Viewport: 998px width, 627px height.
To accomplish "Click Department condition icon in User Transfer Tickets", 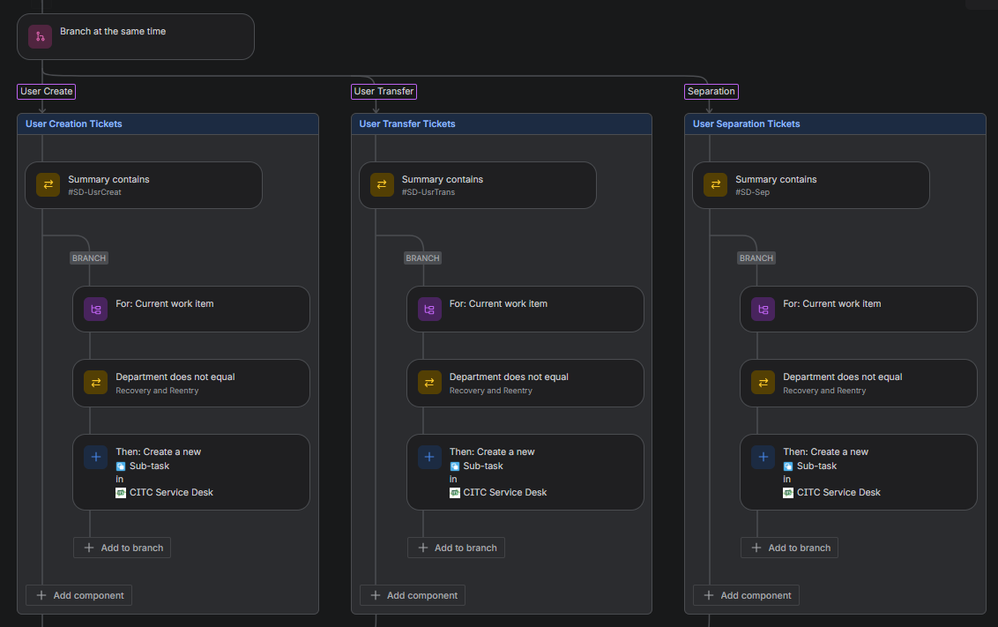I will point(430,383).
